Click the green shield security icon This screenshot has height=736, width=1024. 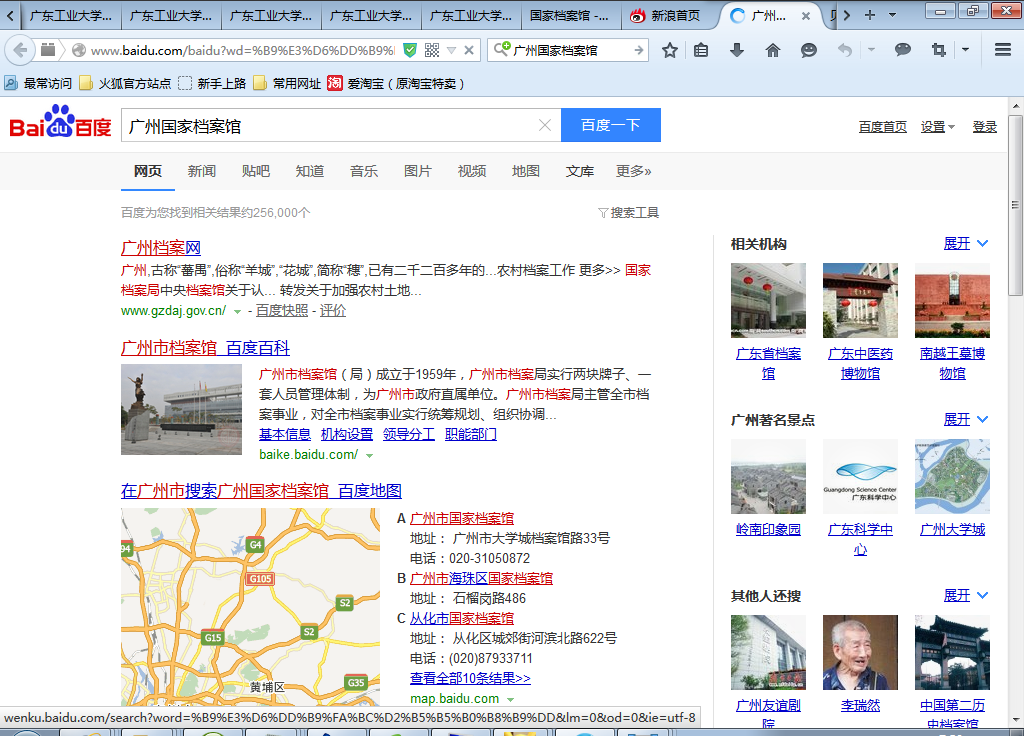pos(410,50)
